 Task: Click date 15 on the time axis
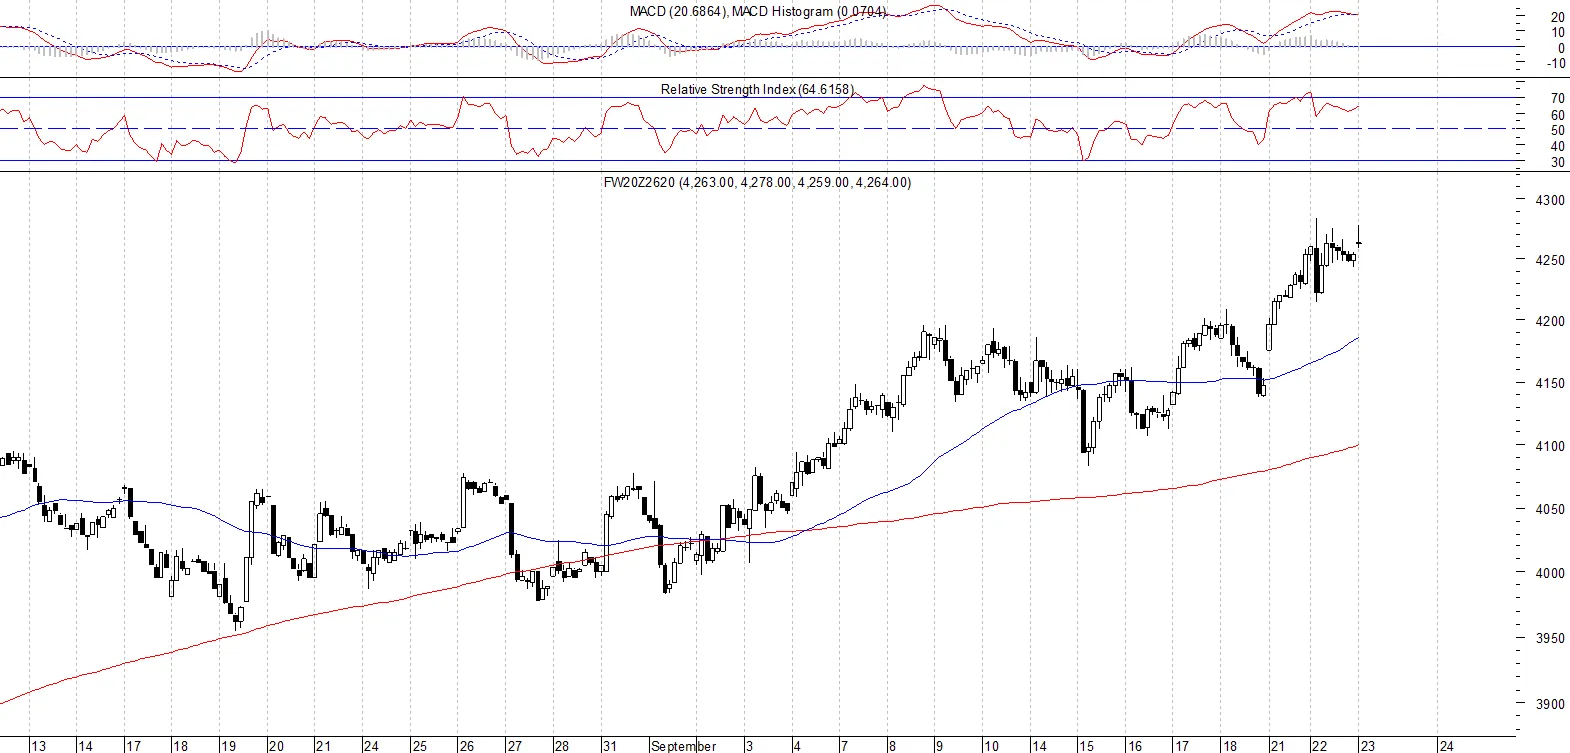(x=1086, y=746)
